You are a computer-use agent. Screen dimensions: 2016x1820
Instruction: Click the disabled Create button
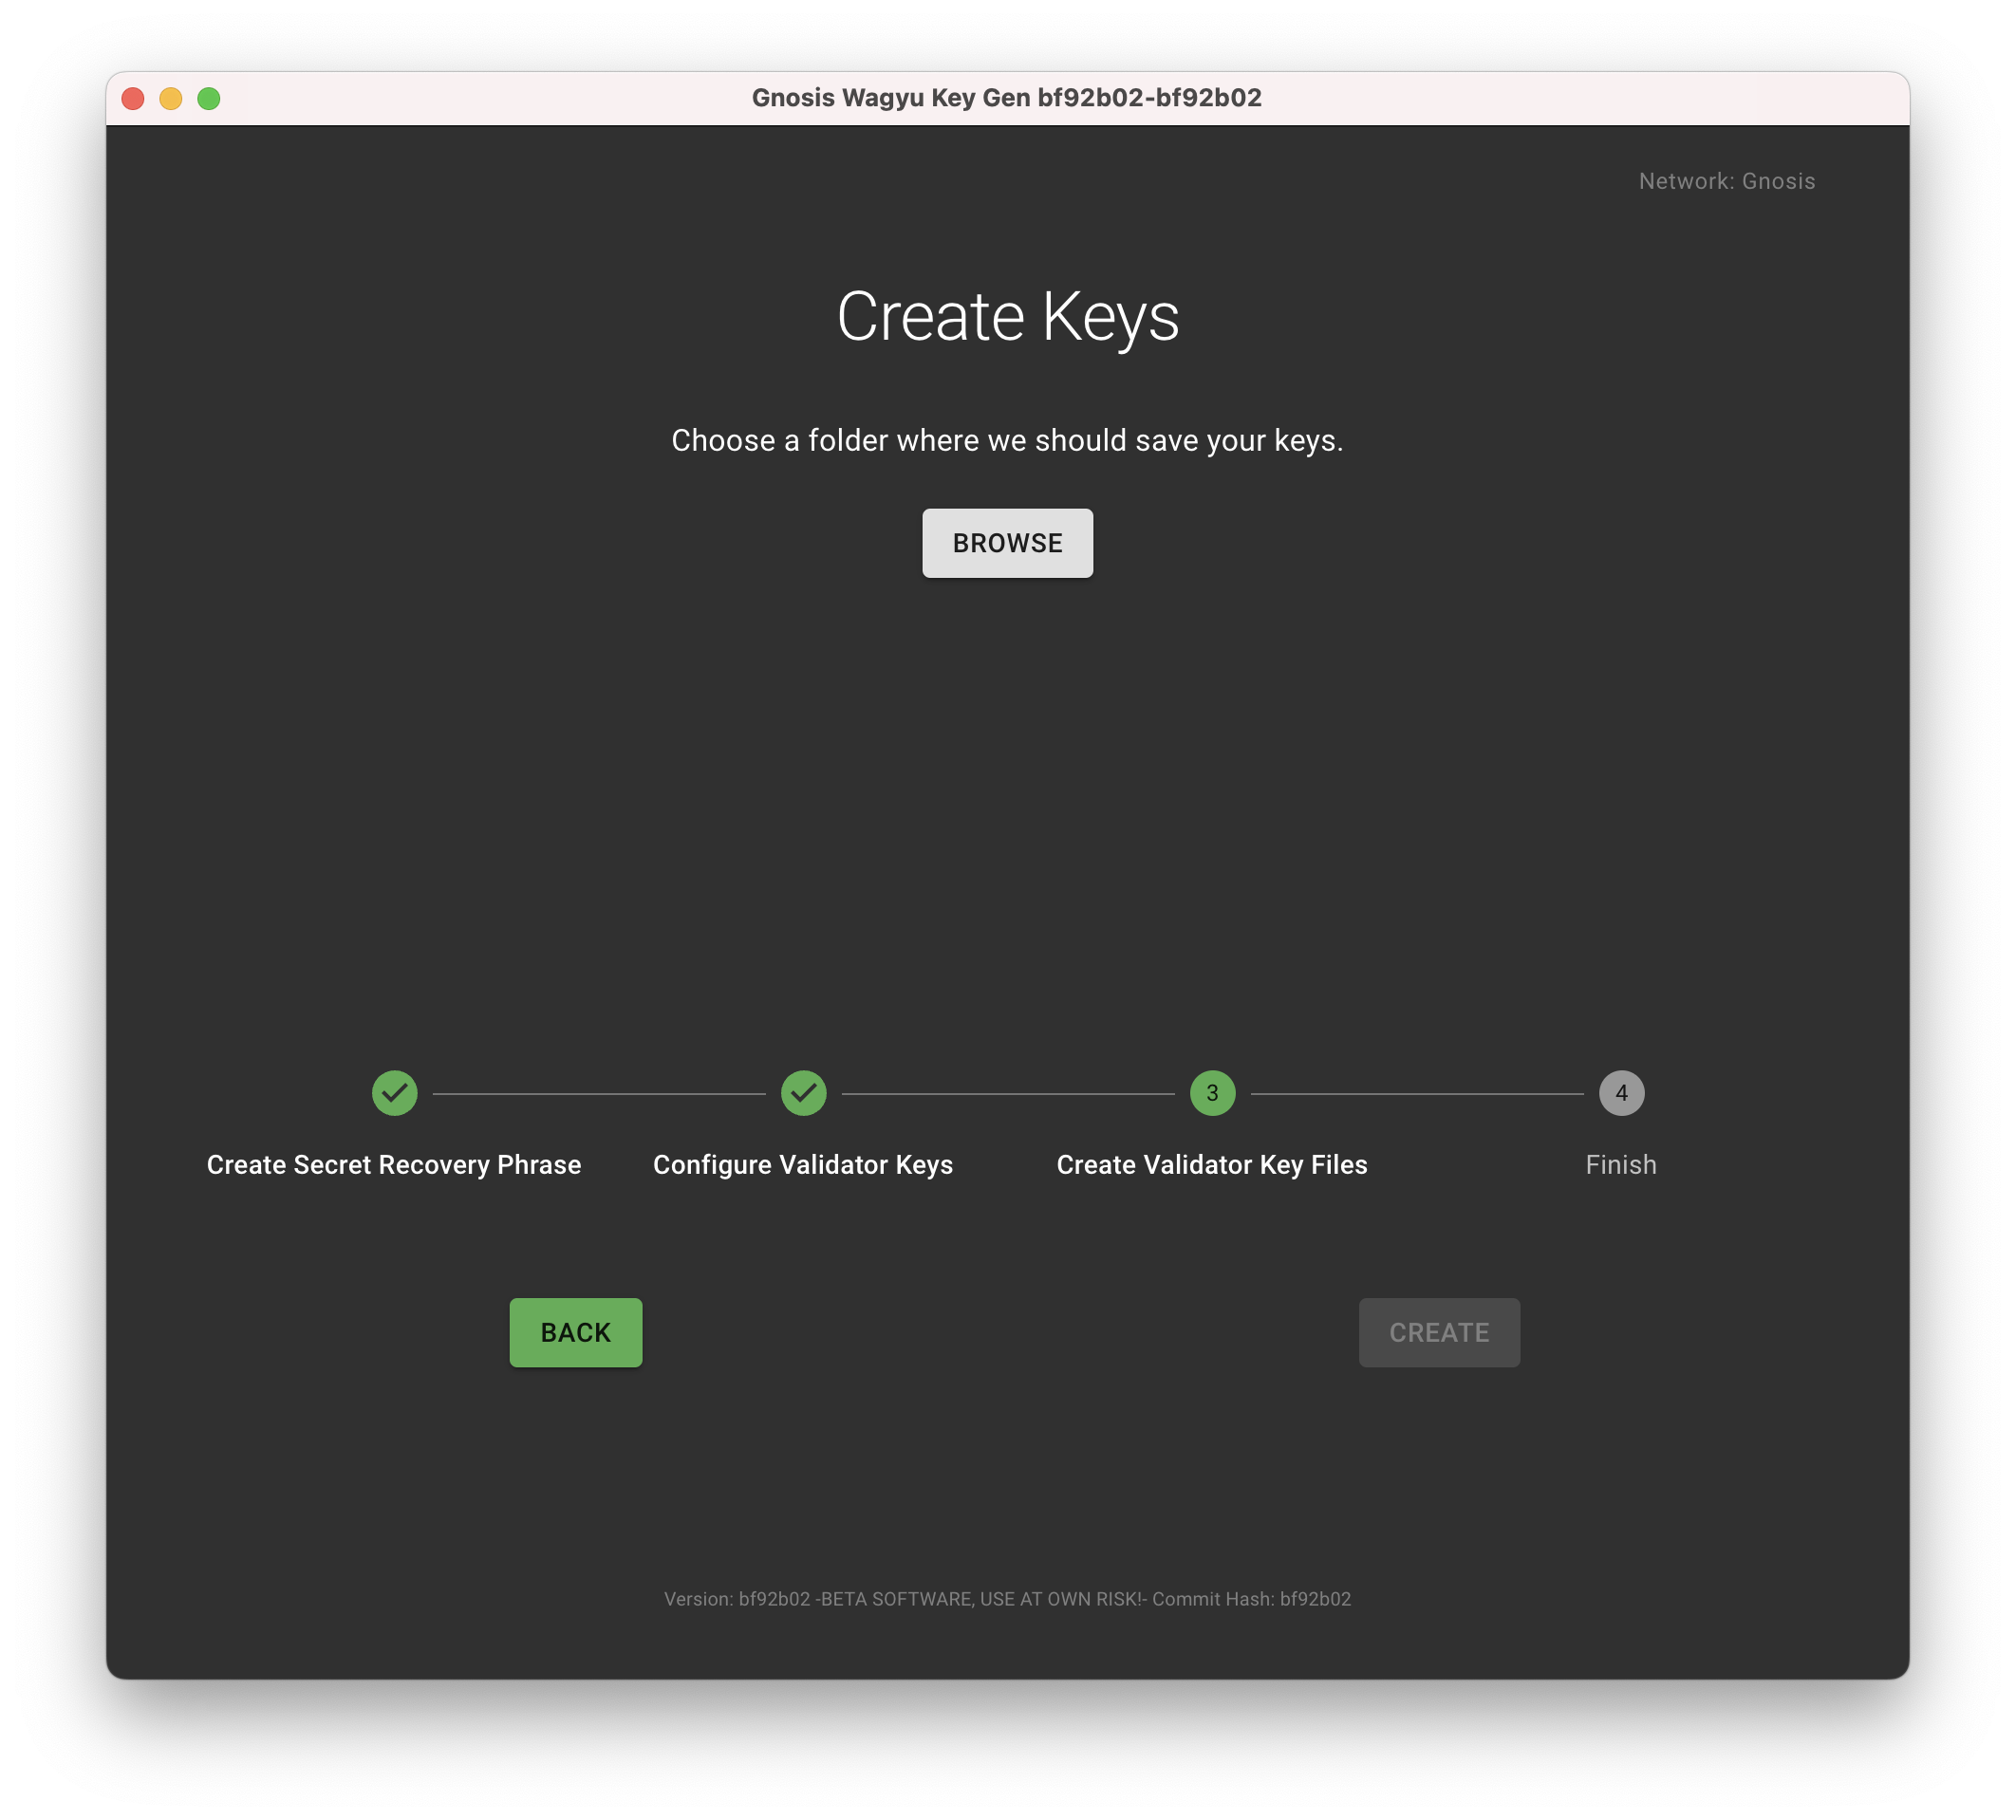click(1438, 1332)
